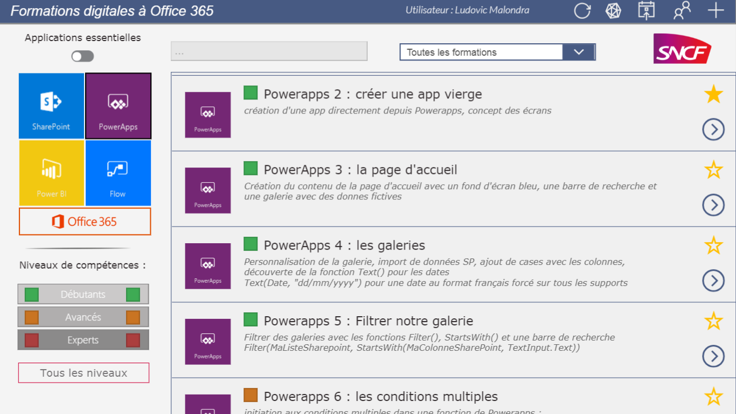Open the Toutes les formations dropdown
This screenshot has height=414, width=736.
(498, 52)
